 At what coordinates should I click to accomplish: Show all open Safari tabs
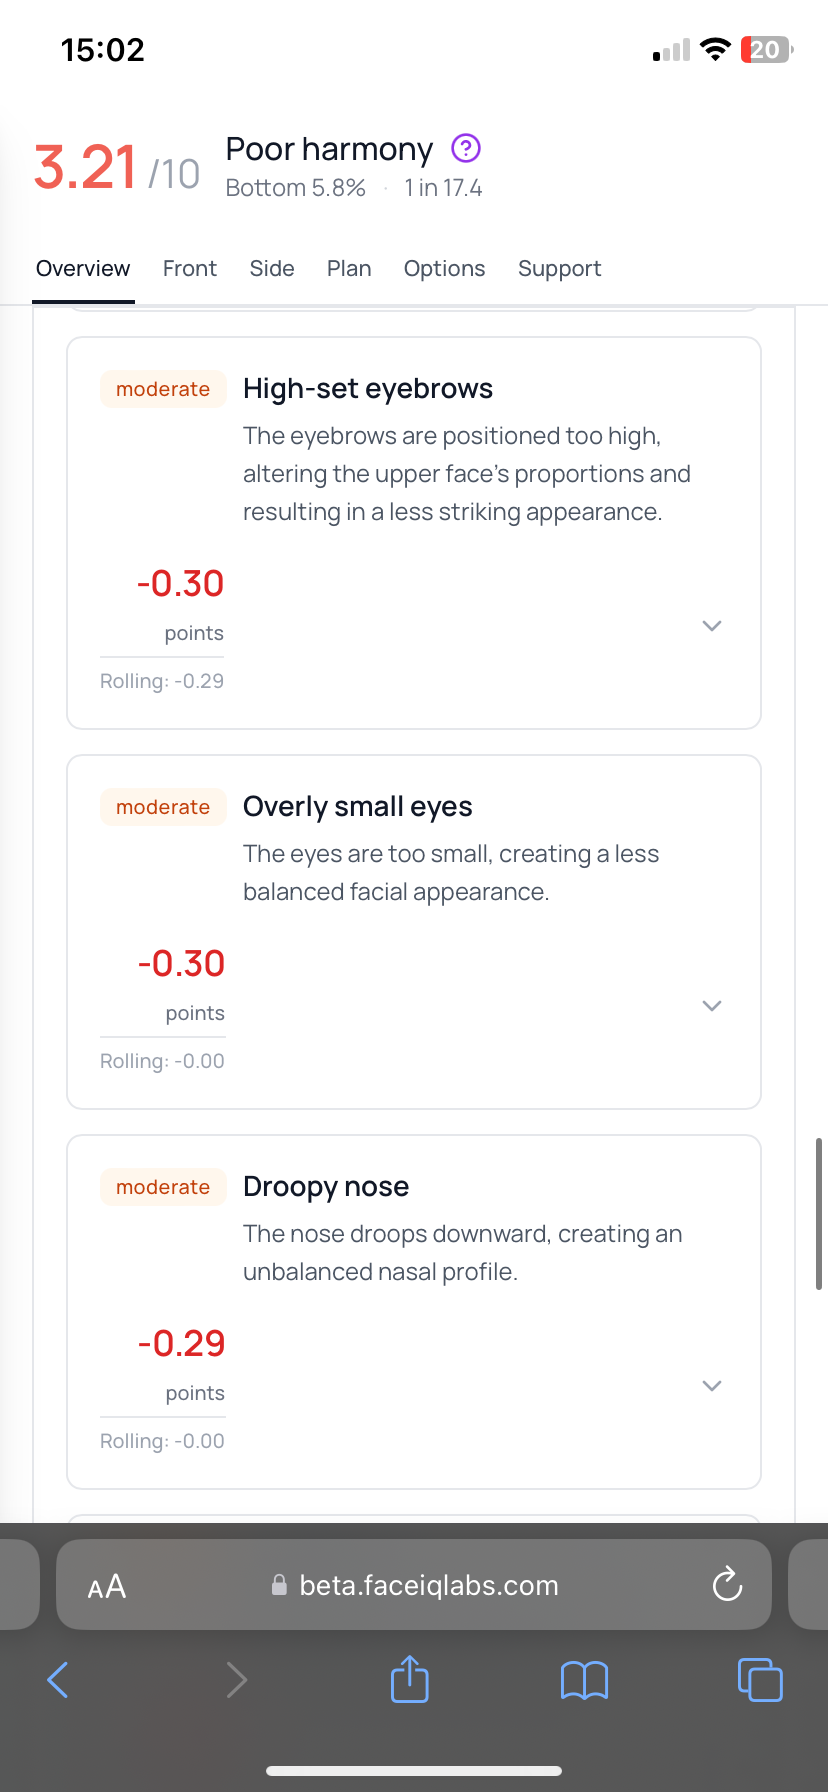point(760,1679)
